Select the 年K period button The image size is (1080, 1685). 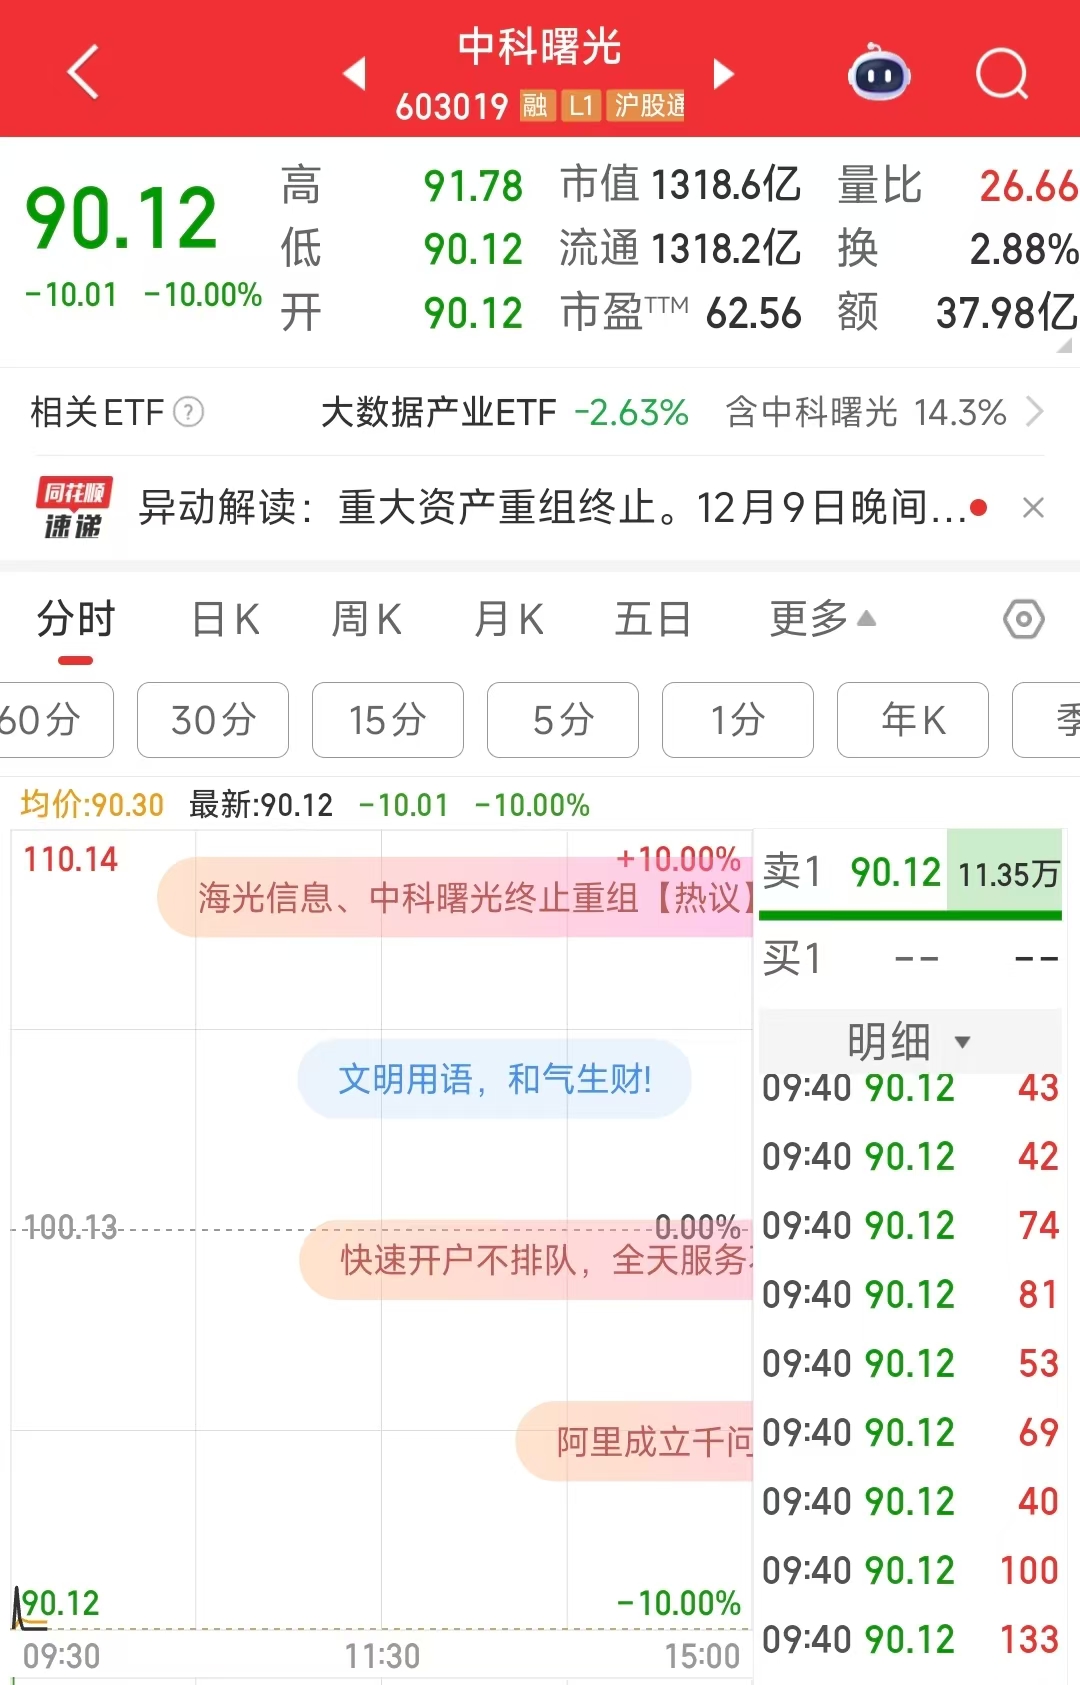pyautogui.click(x=912, y=720)
